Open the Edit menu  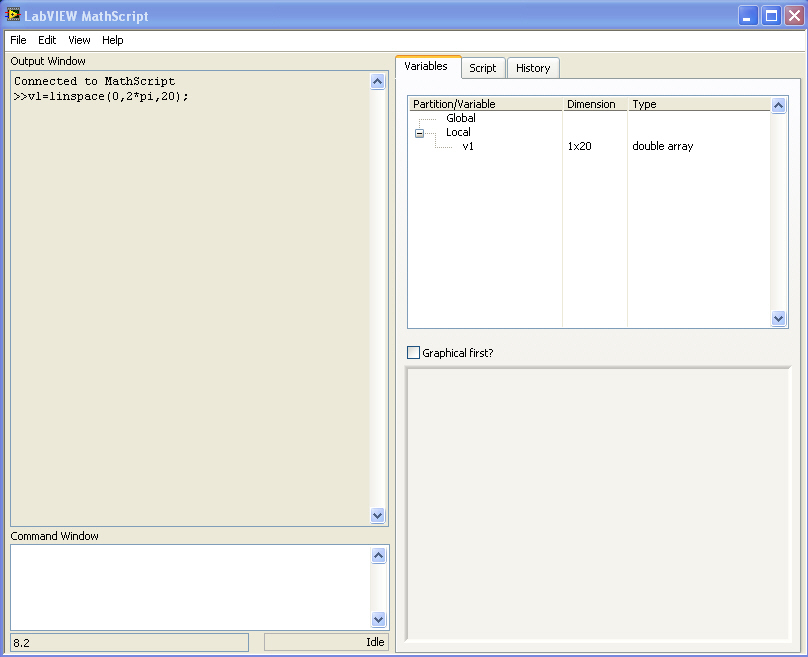[47, 40]
